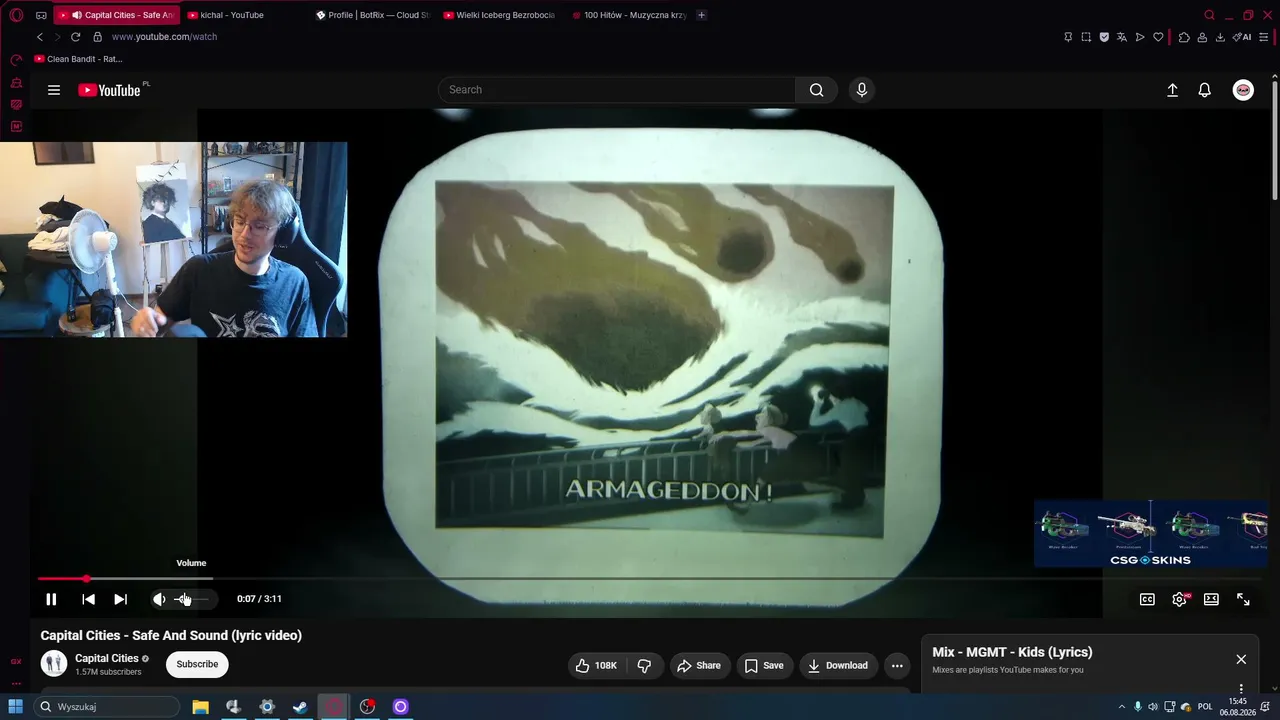Add page to bookmarks with heart icon
This screenshot has height=720, width=1280.
tap(1158, 37)
